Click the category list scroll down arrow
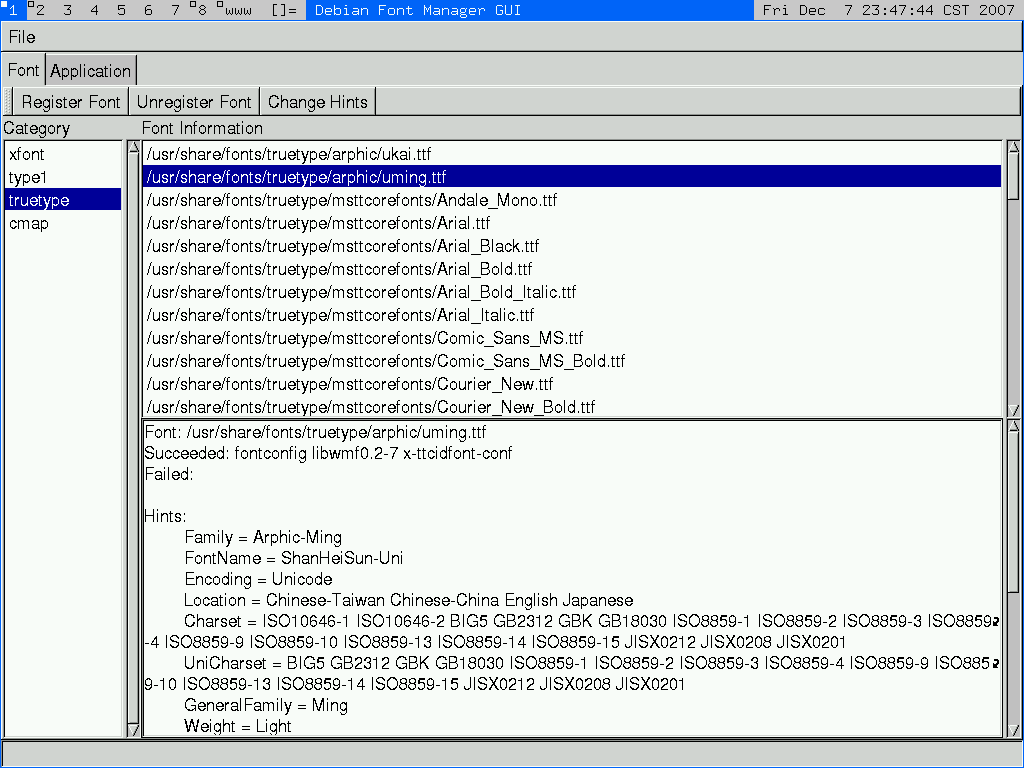Image resolution: width=1024 pixels, height=768 pixels. pos(134,730)
